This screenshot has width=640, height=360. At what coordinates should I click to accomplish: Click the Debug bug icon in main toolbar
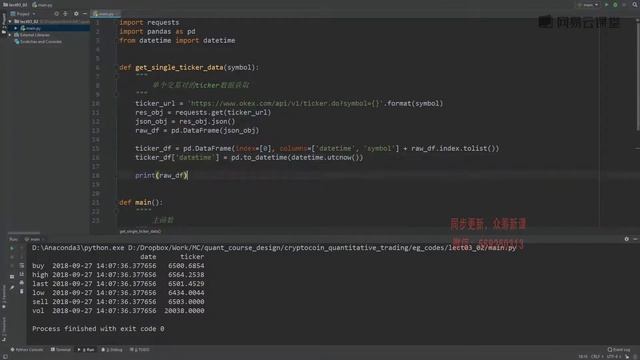point(615,5)
